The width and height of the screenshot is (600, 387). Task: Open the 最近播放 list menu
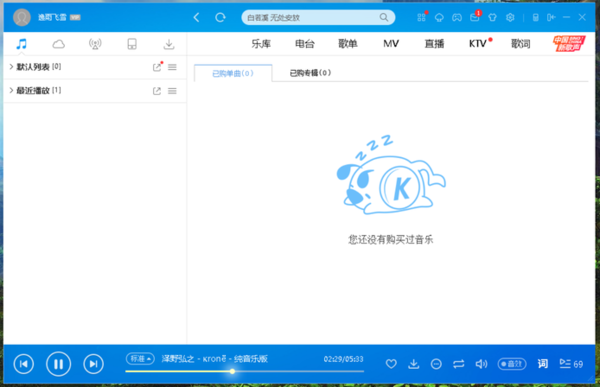(172, 91)
